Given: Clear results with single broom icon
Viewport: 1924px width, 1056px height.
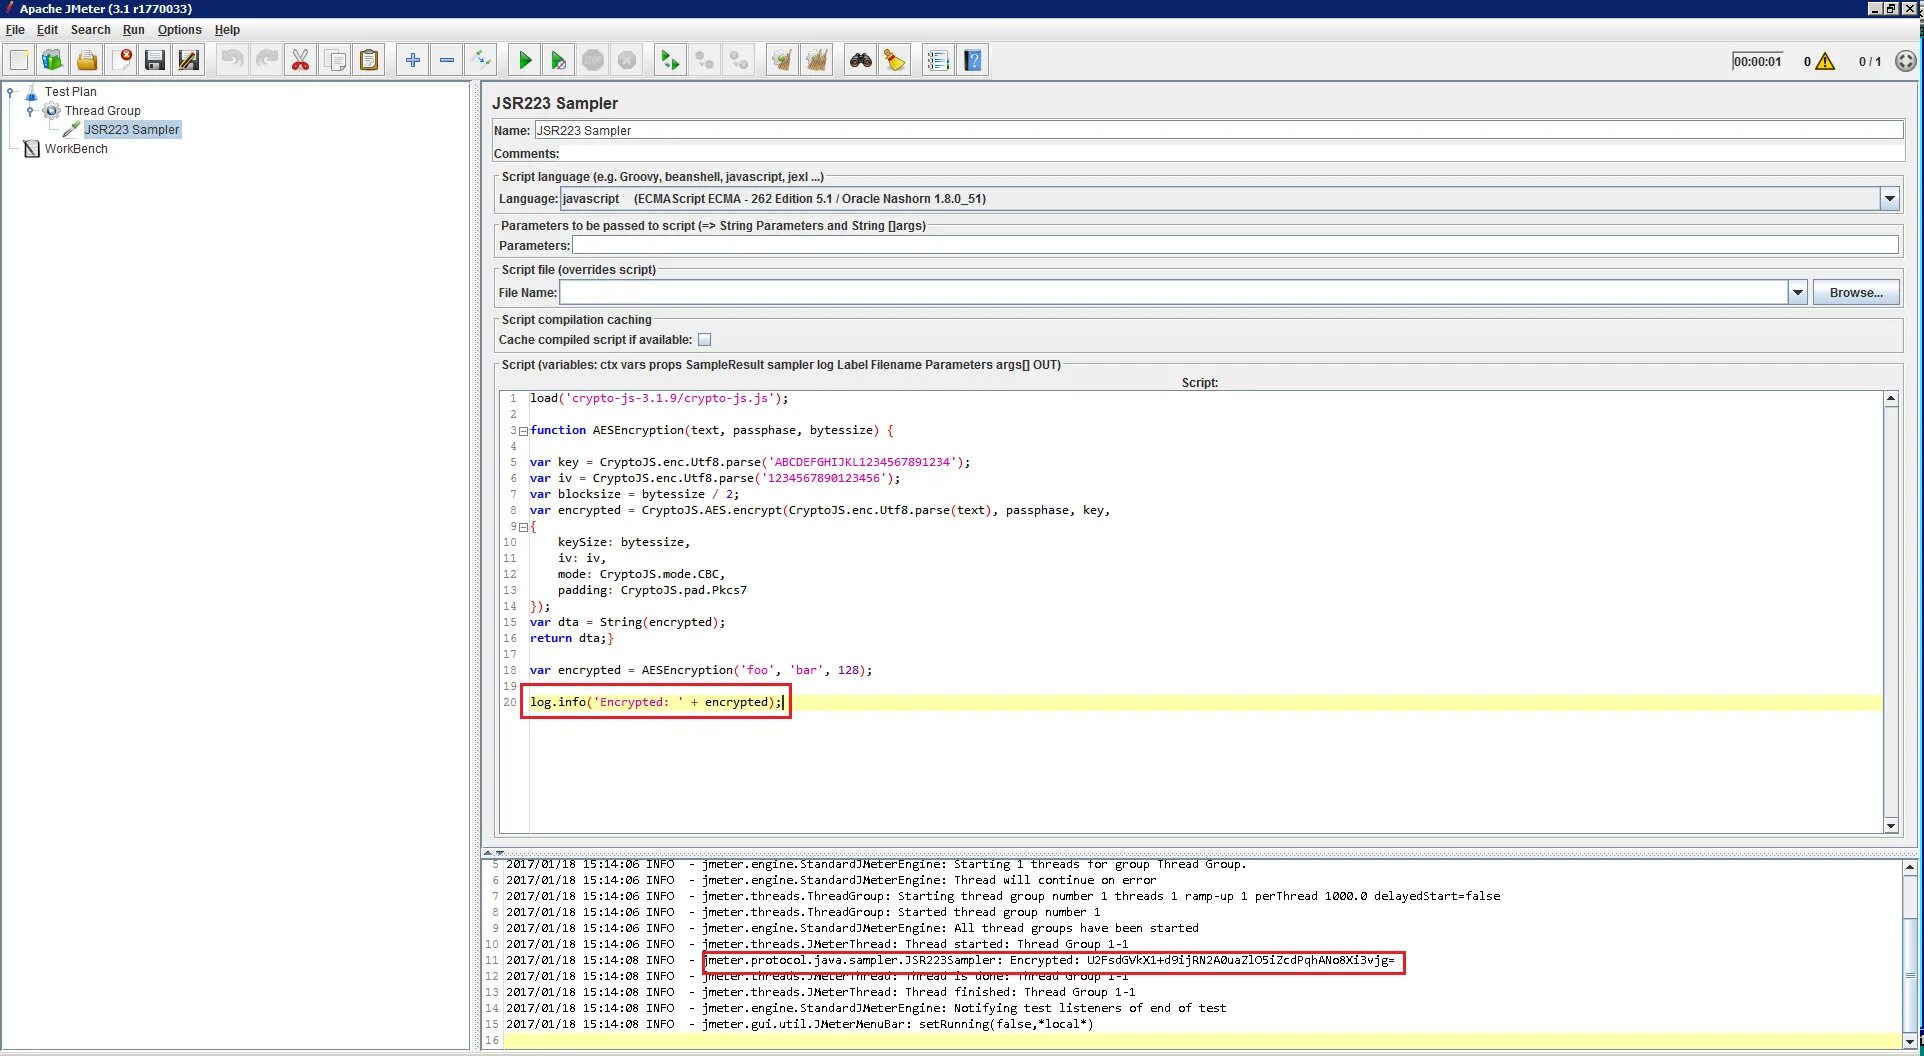Looking at the screenshot, I should coord(783,61).
